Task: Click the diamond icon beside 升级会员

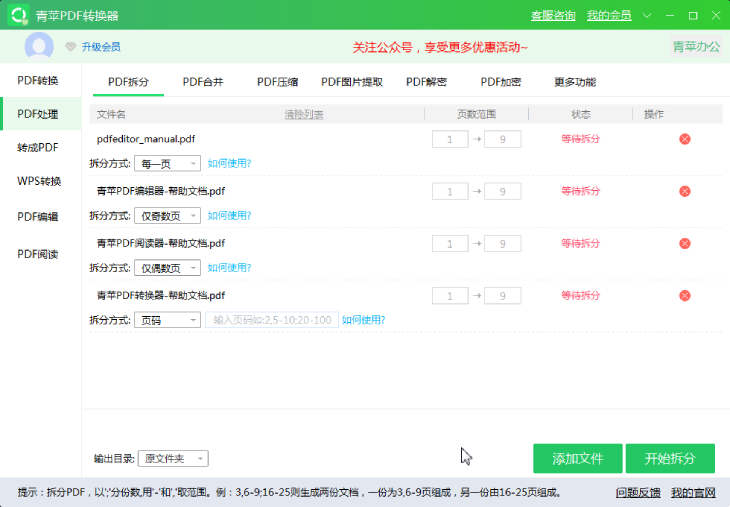Action: point(70,47)
